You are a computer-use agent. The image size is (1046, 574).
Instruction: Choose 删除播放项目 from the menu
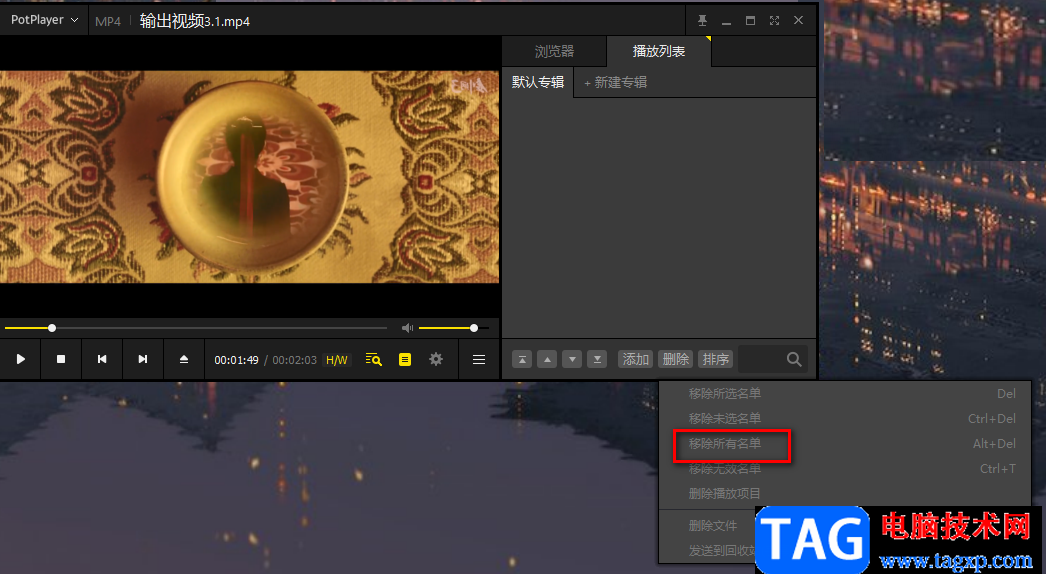[845, 494]
